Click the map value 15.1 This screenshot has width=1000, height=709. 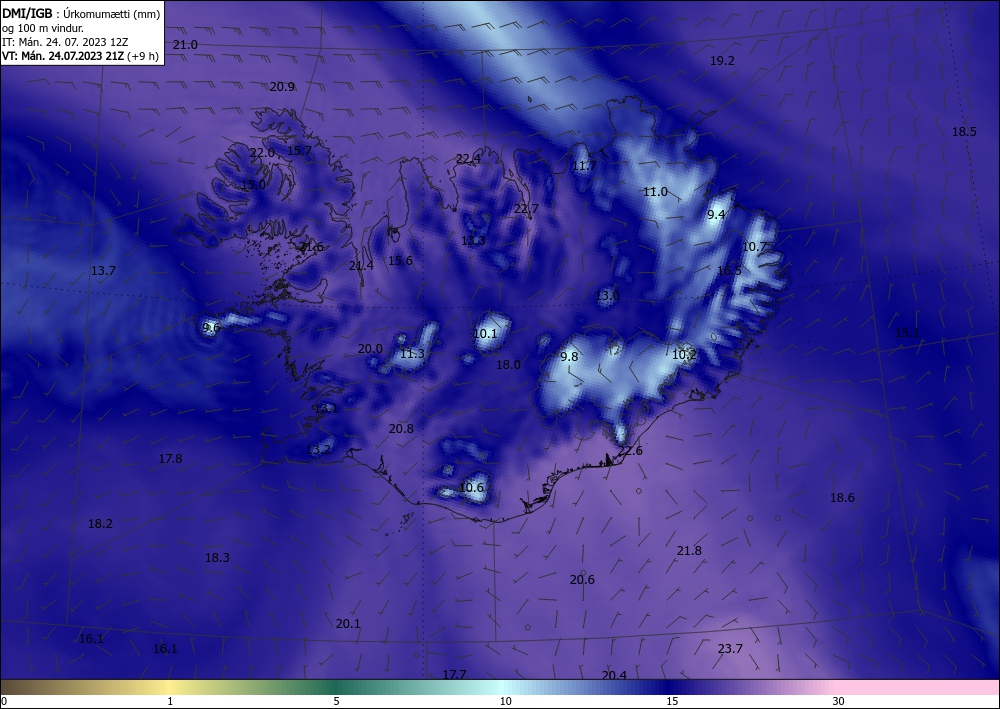coord(907,333)
